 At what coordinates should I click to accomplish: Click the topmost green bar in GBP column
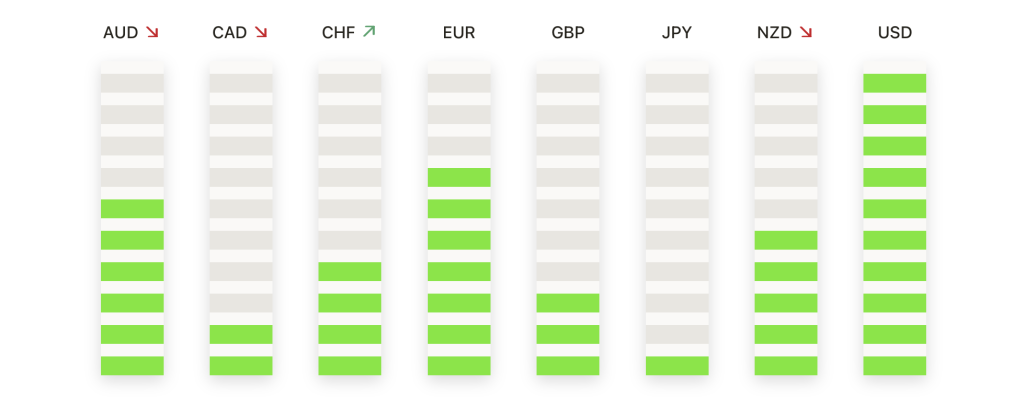click(x=568, y=303)
